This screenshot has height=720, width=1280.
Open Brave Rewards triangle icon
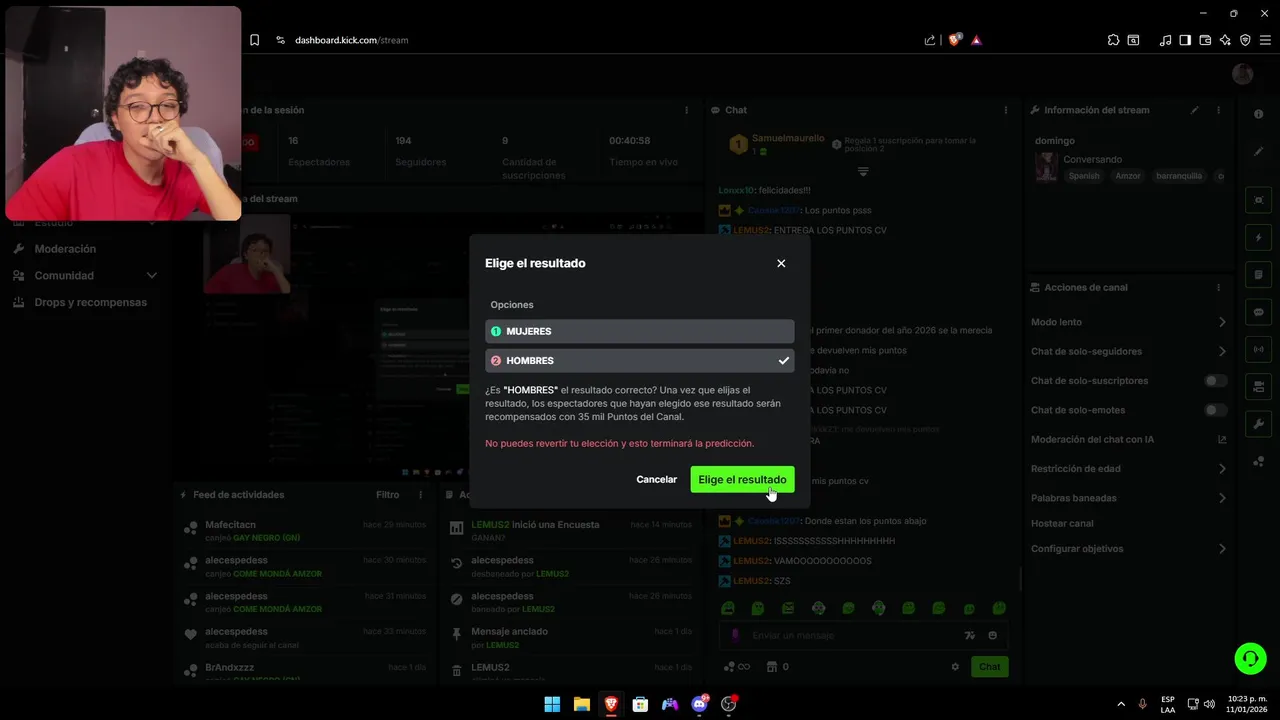click(x=977, y=40)
